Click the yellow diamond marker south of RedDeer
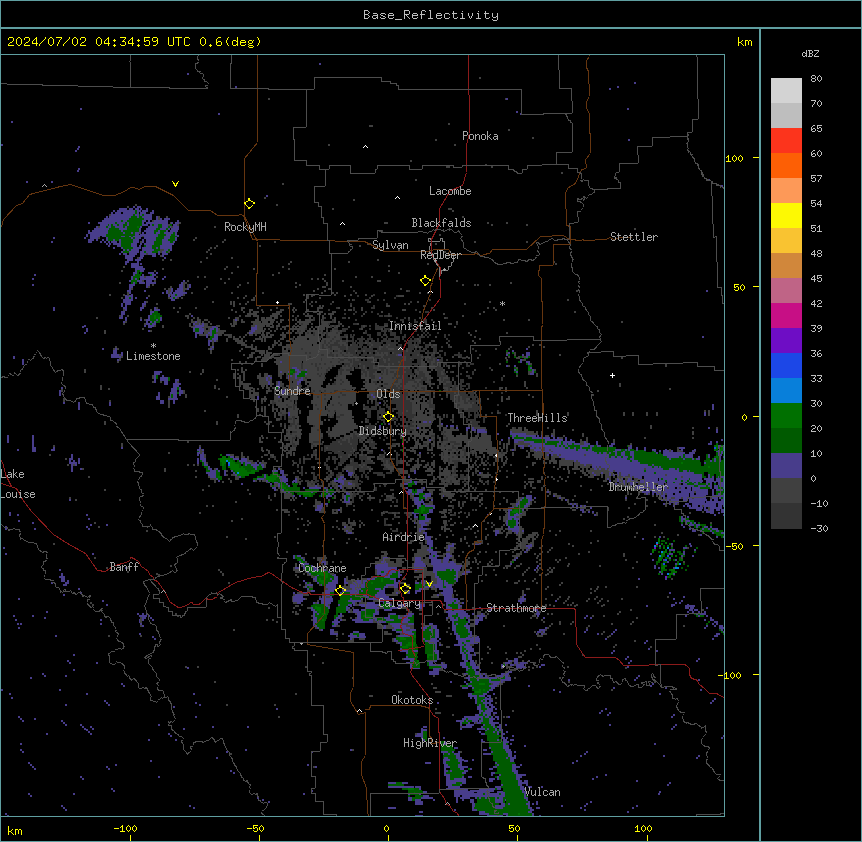Screen dimensions: 862x842 coord(425,281)
